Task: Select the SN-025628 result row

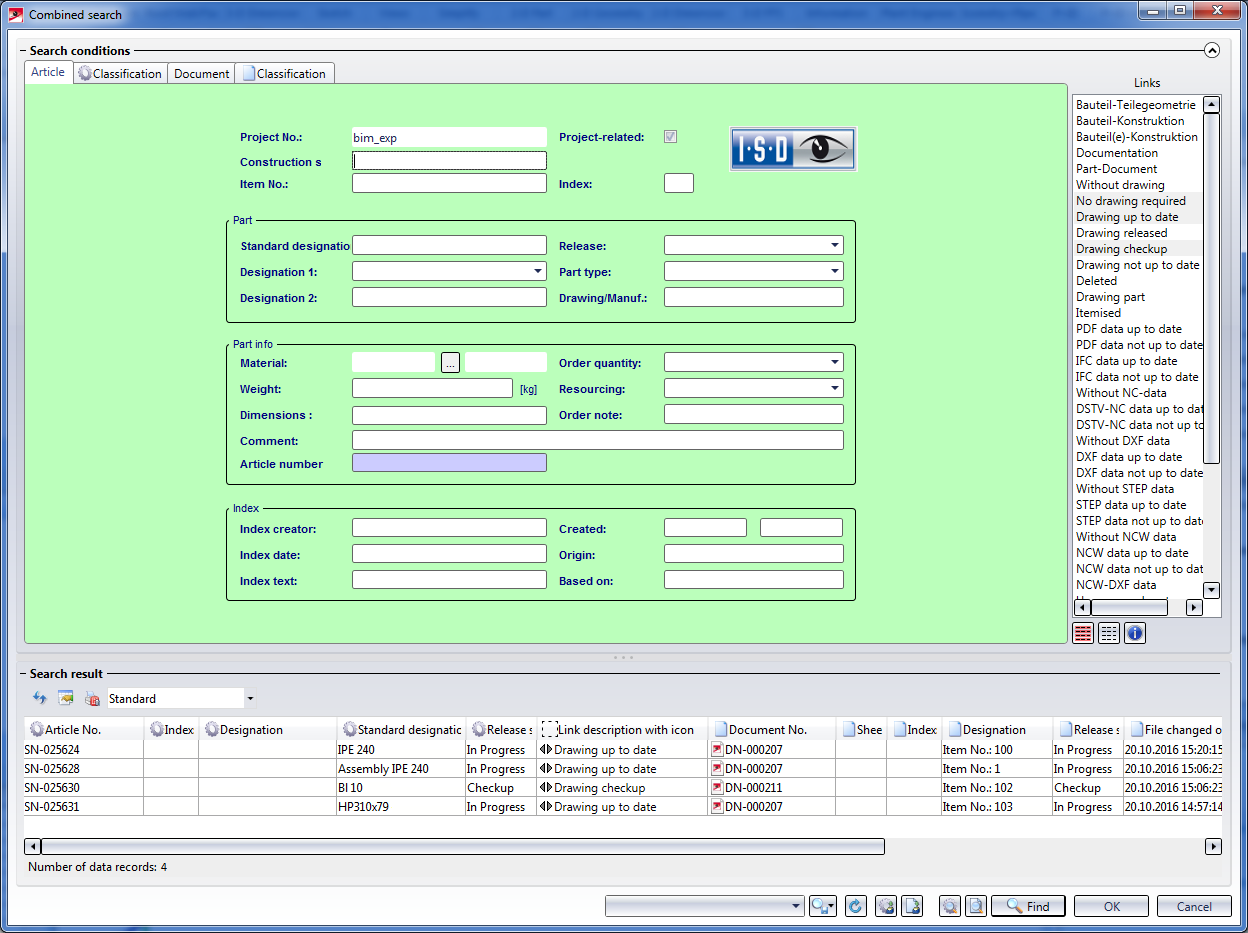Action: pos(622,769)
